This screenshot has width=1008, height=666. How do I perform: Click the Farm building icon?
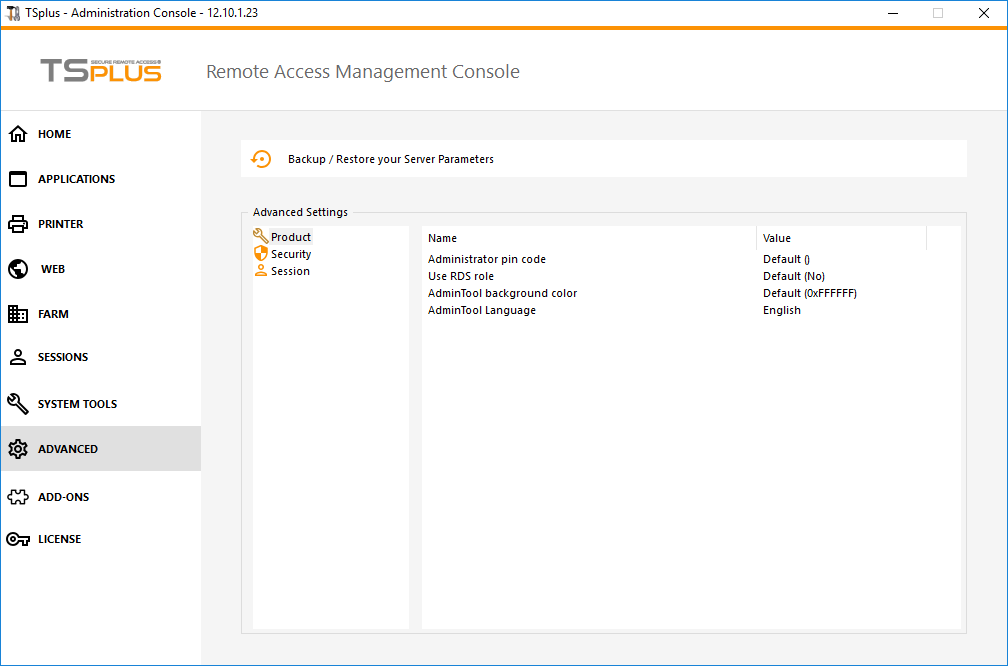(x=18, y=314)
